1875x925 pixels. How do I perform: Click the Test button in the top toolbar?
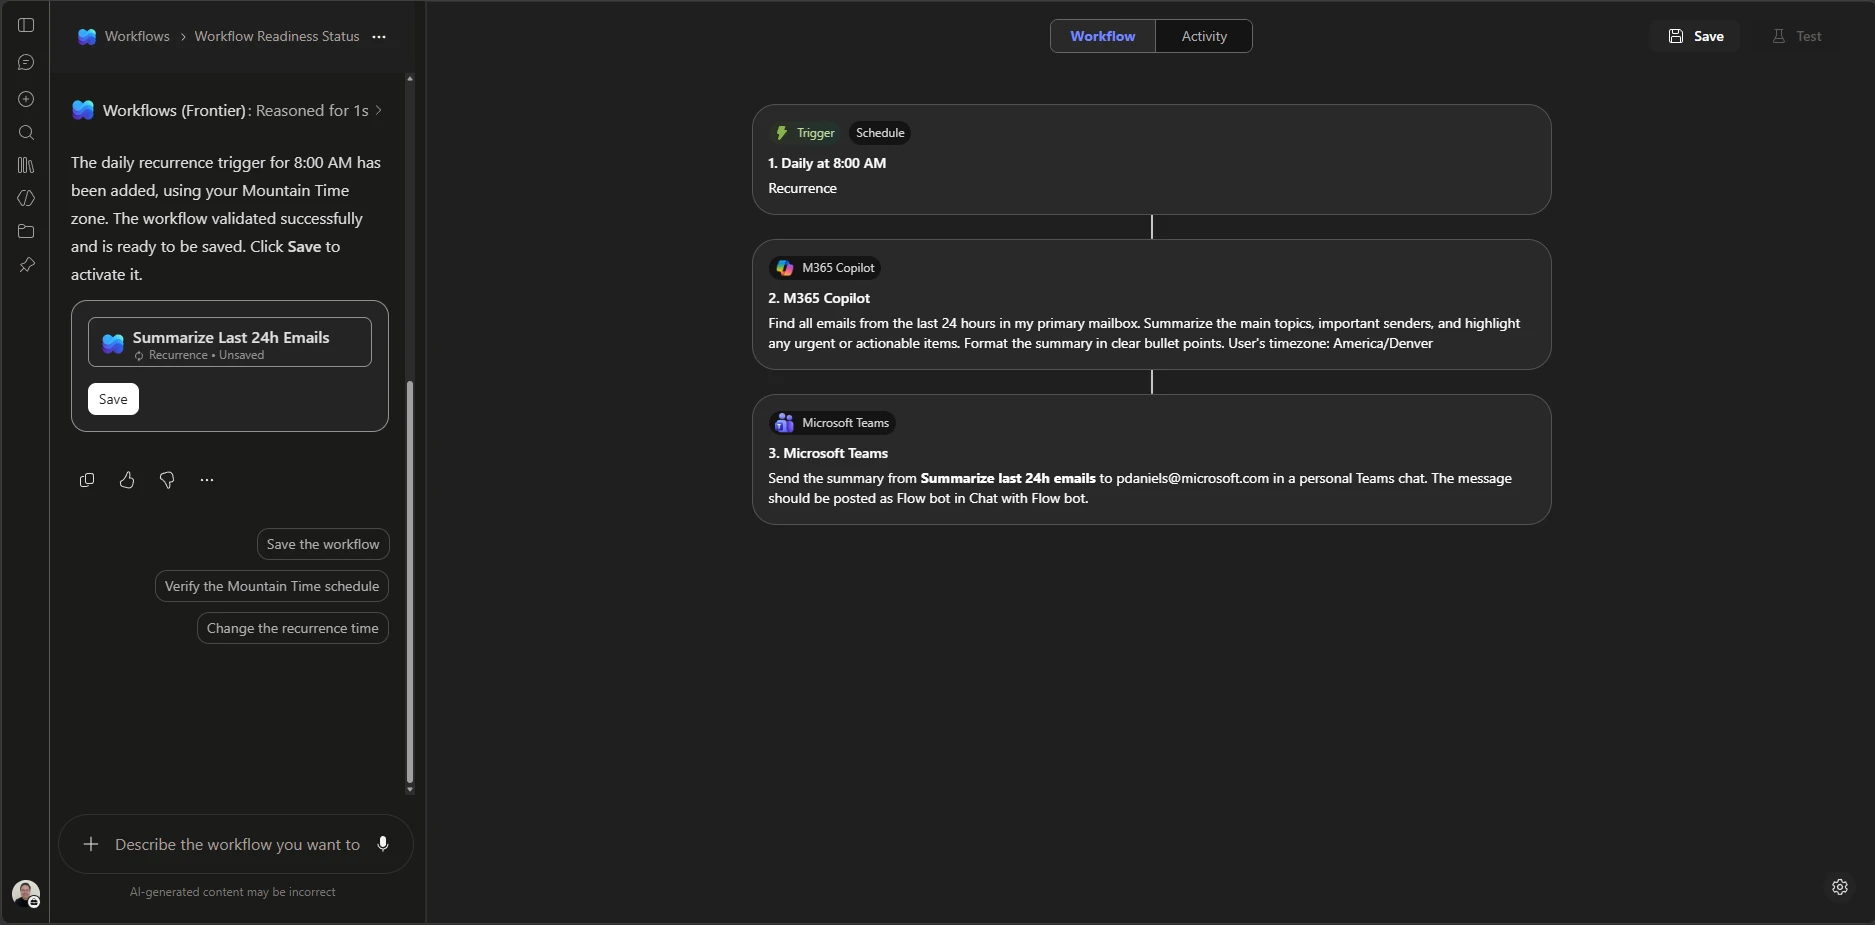coord(1797,36)
